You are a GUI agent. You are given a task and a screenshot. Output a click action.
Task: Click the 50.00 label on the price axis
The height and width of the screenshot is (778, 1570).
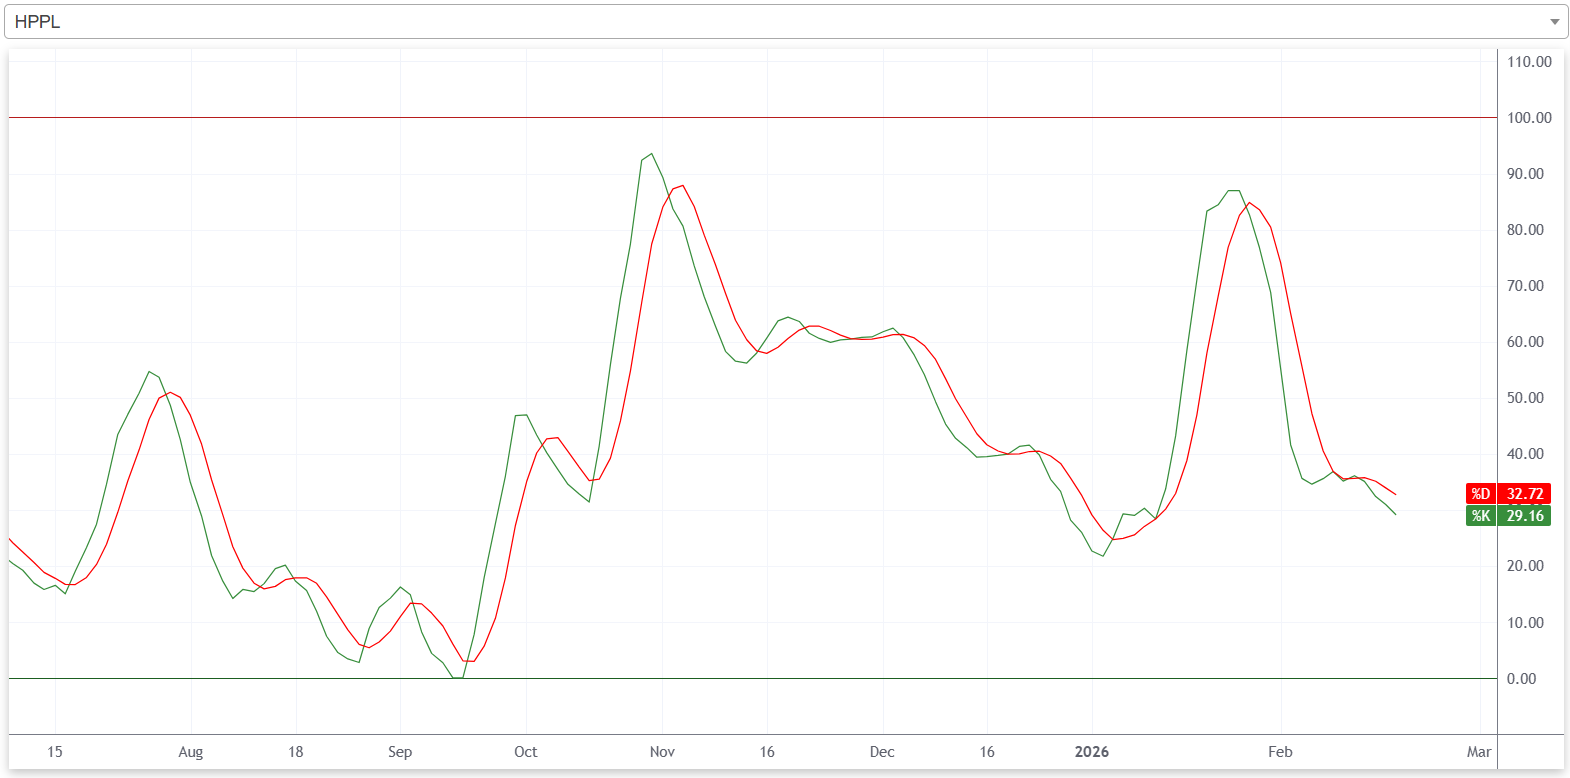coord(1525,398)
